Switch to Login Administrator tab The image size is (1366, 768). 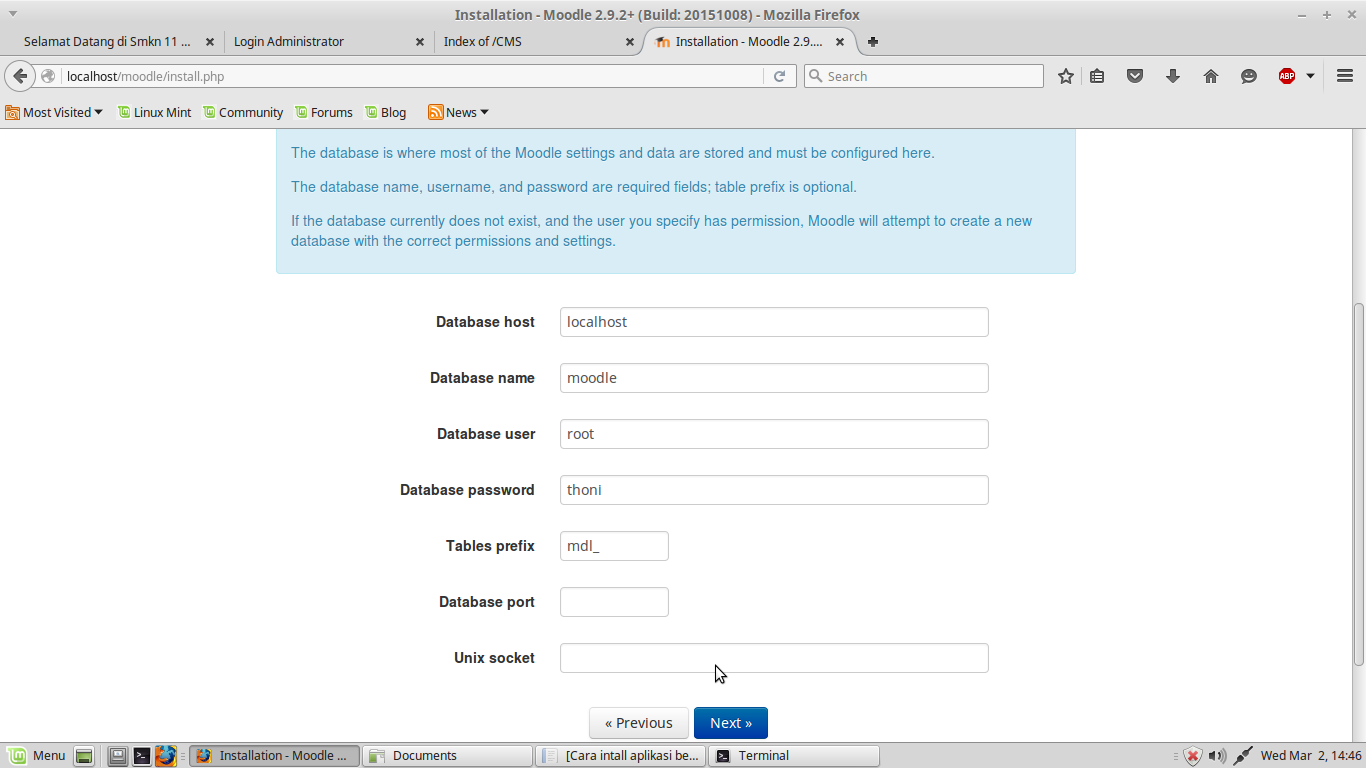click(x=289, y=42)
